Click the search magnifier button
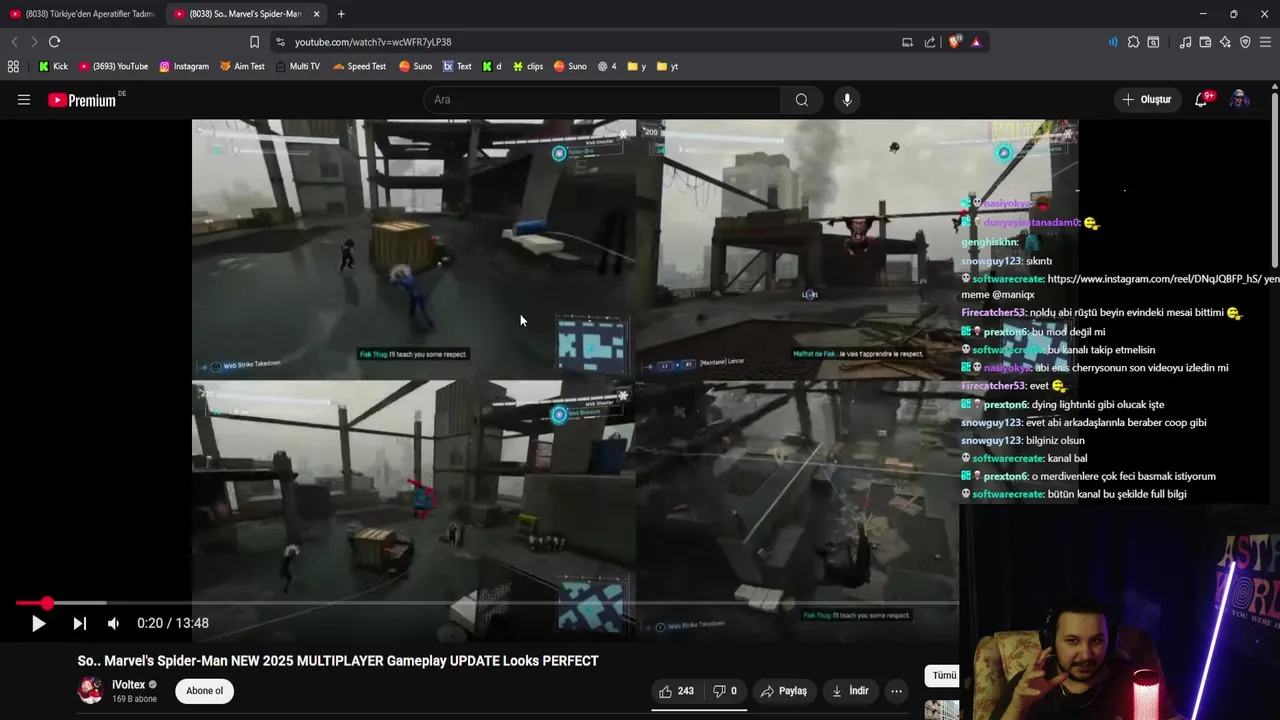Viewport: 1280px width, 720px height. coord(801,100)
